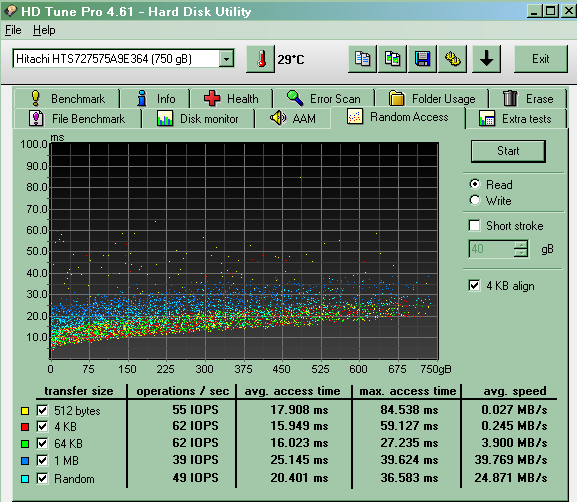The width and height of the screenshot is (577, 502).
Task: Save screenshot using the floppy disk icon
Action: pyautogui.click(x=422, y=59)
